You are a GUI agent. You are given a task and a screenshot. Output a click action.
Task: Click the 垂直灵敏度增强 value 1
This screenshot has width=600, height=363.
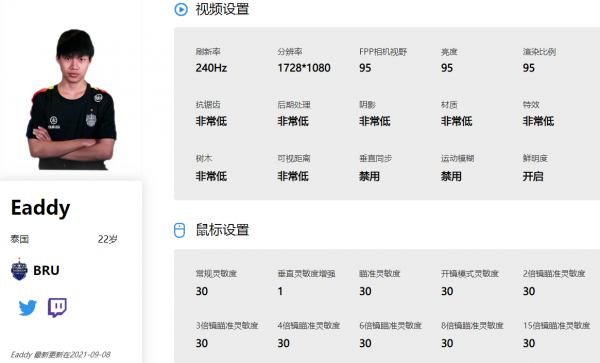click(280, 291)
